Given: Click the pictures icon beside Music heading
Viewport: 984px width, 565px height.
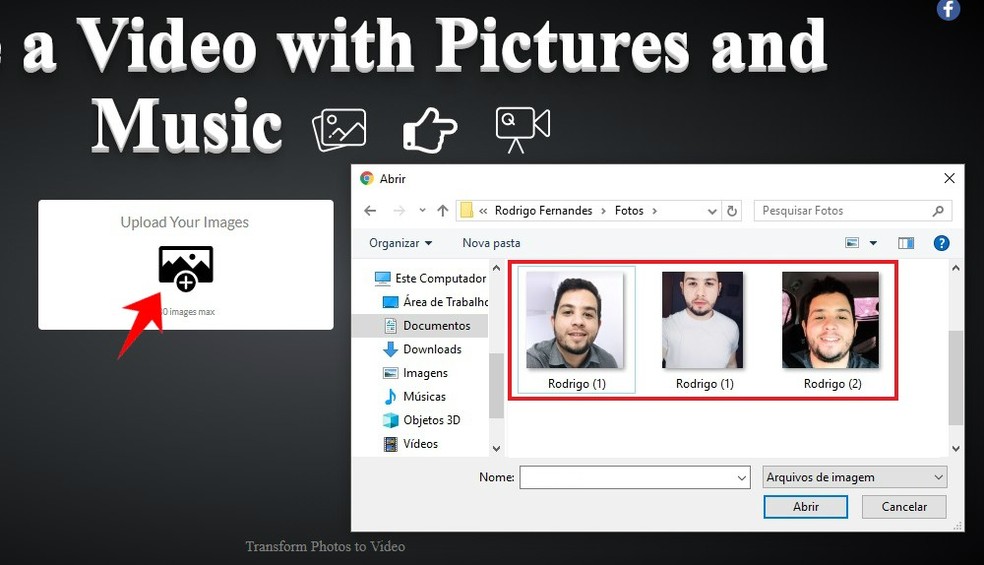Looking at the screenshot, I should pyautogui.click(x=339, y=130).
